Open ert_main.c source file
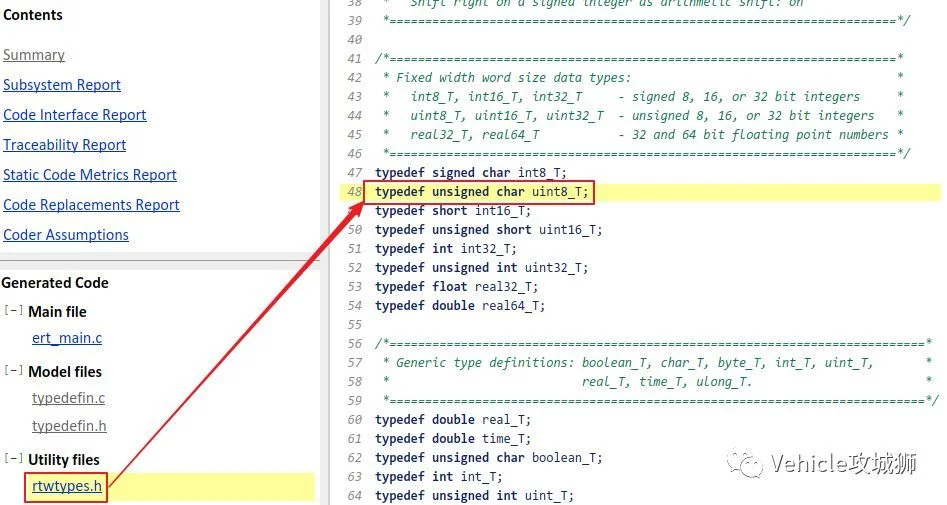Viewport: 947px width, 505px height. pos(67,338)
